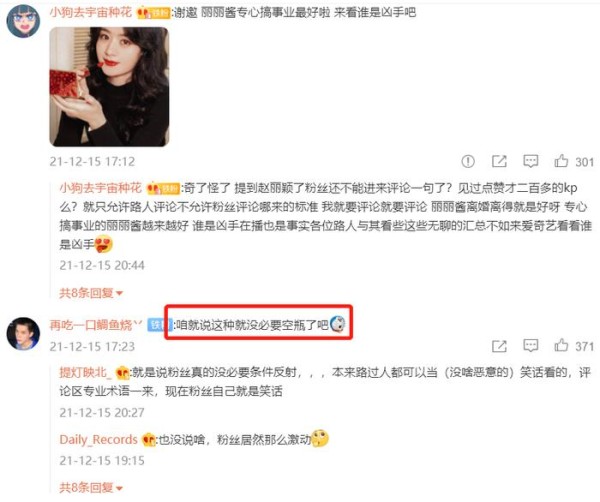Click the report icon on the first comment
The width and height of the screenshot is (600, 502).
click(x=468, y=161)
